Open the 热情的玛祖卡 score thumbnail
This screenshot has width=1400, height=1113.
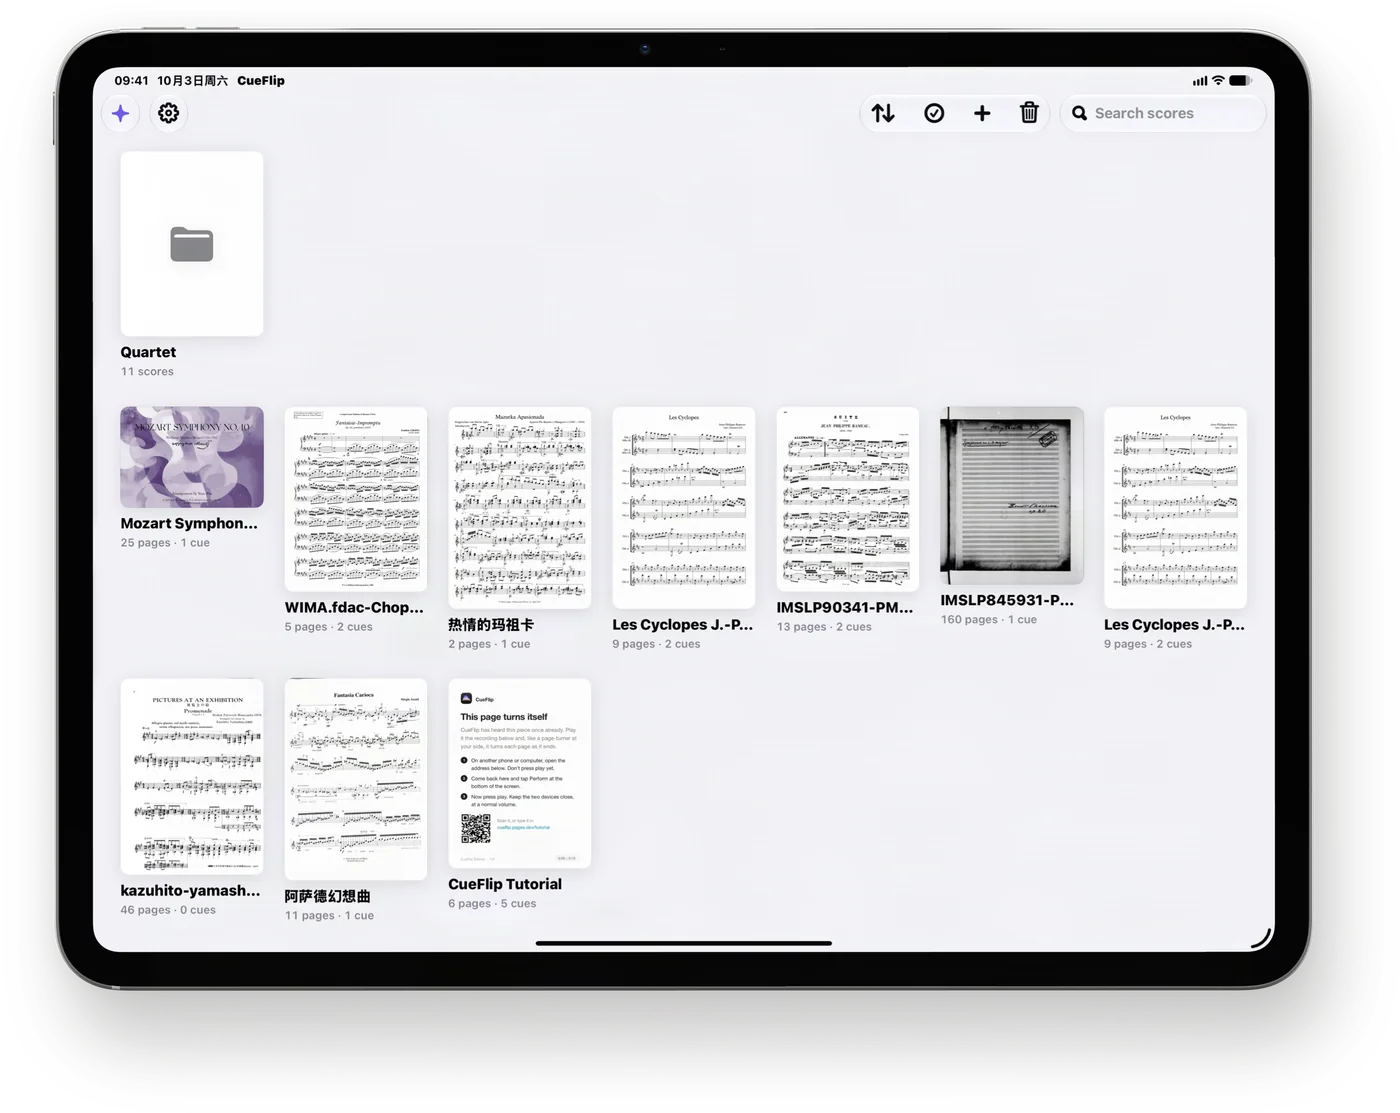pos(520,507)
